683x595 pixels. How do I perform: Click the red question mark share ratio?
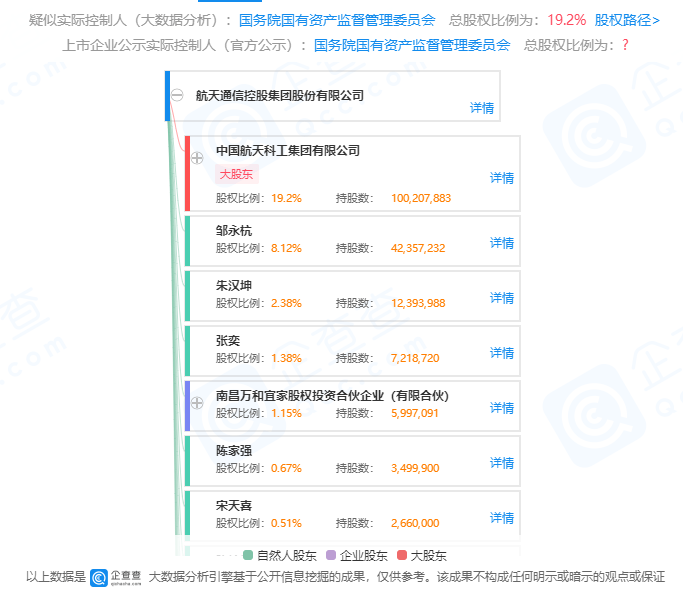click(x=625, y=45)
